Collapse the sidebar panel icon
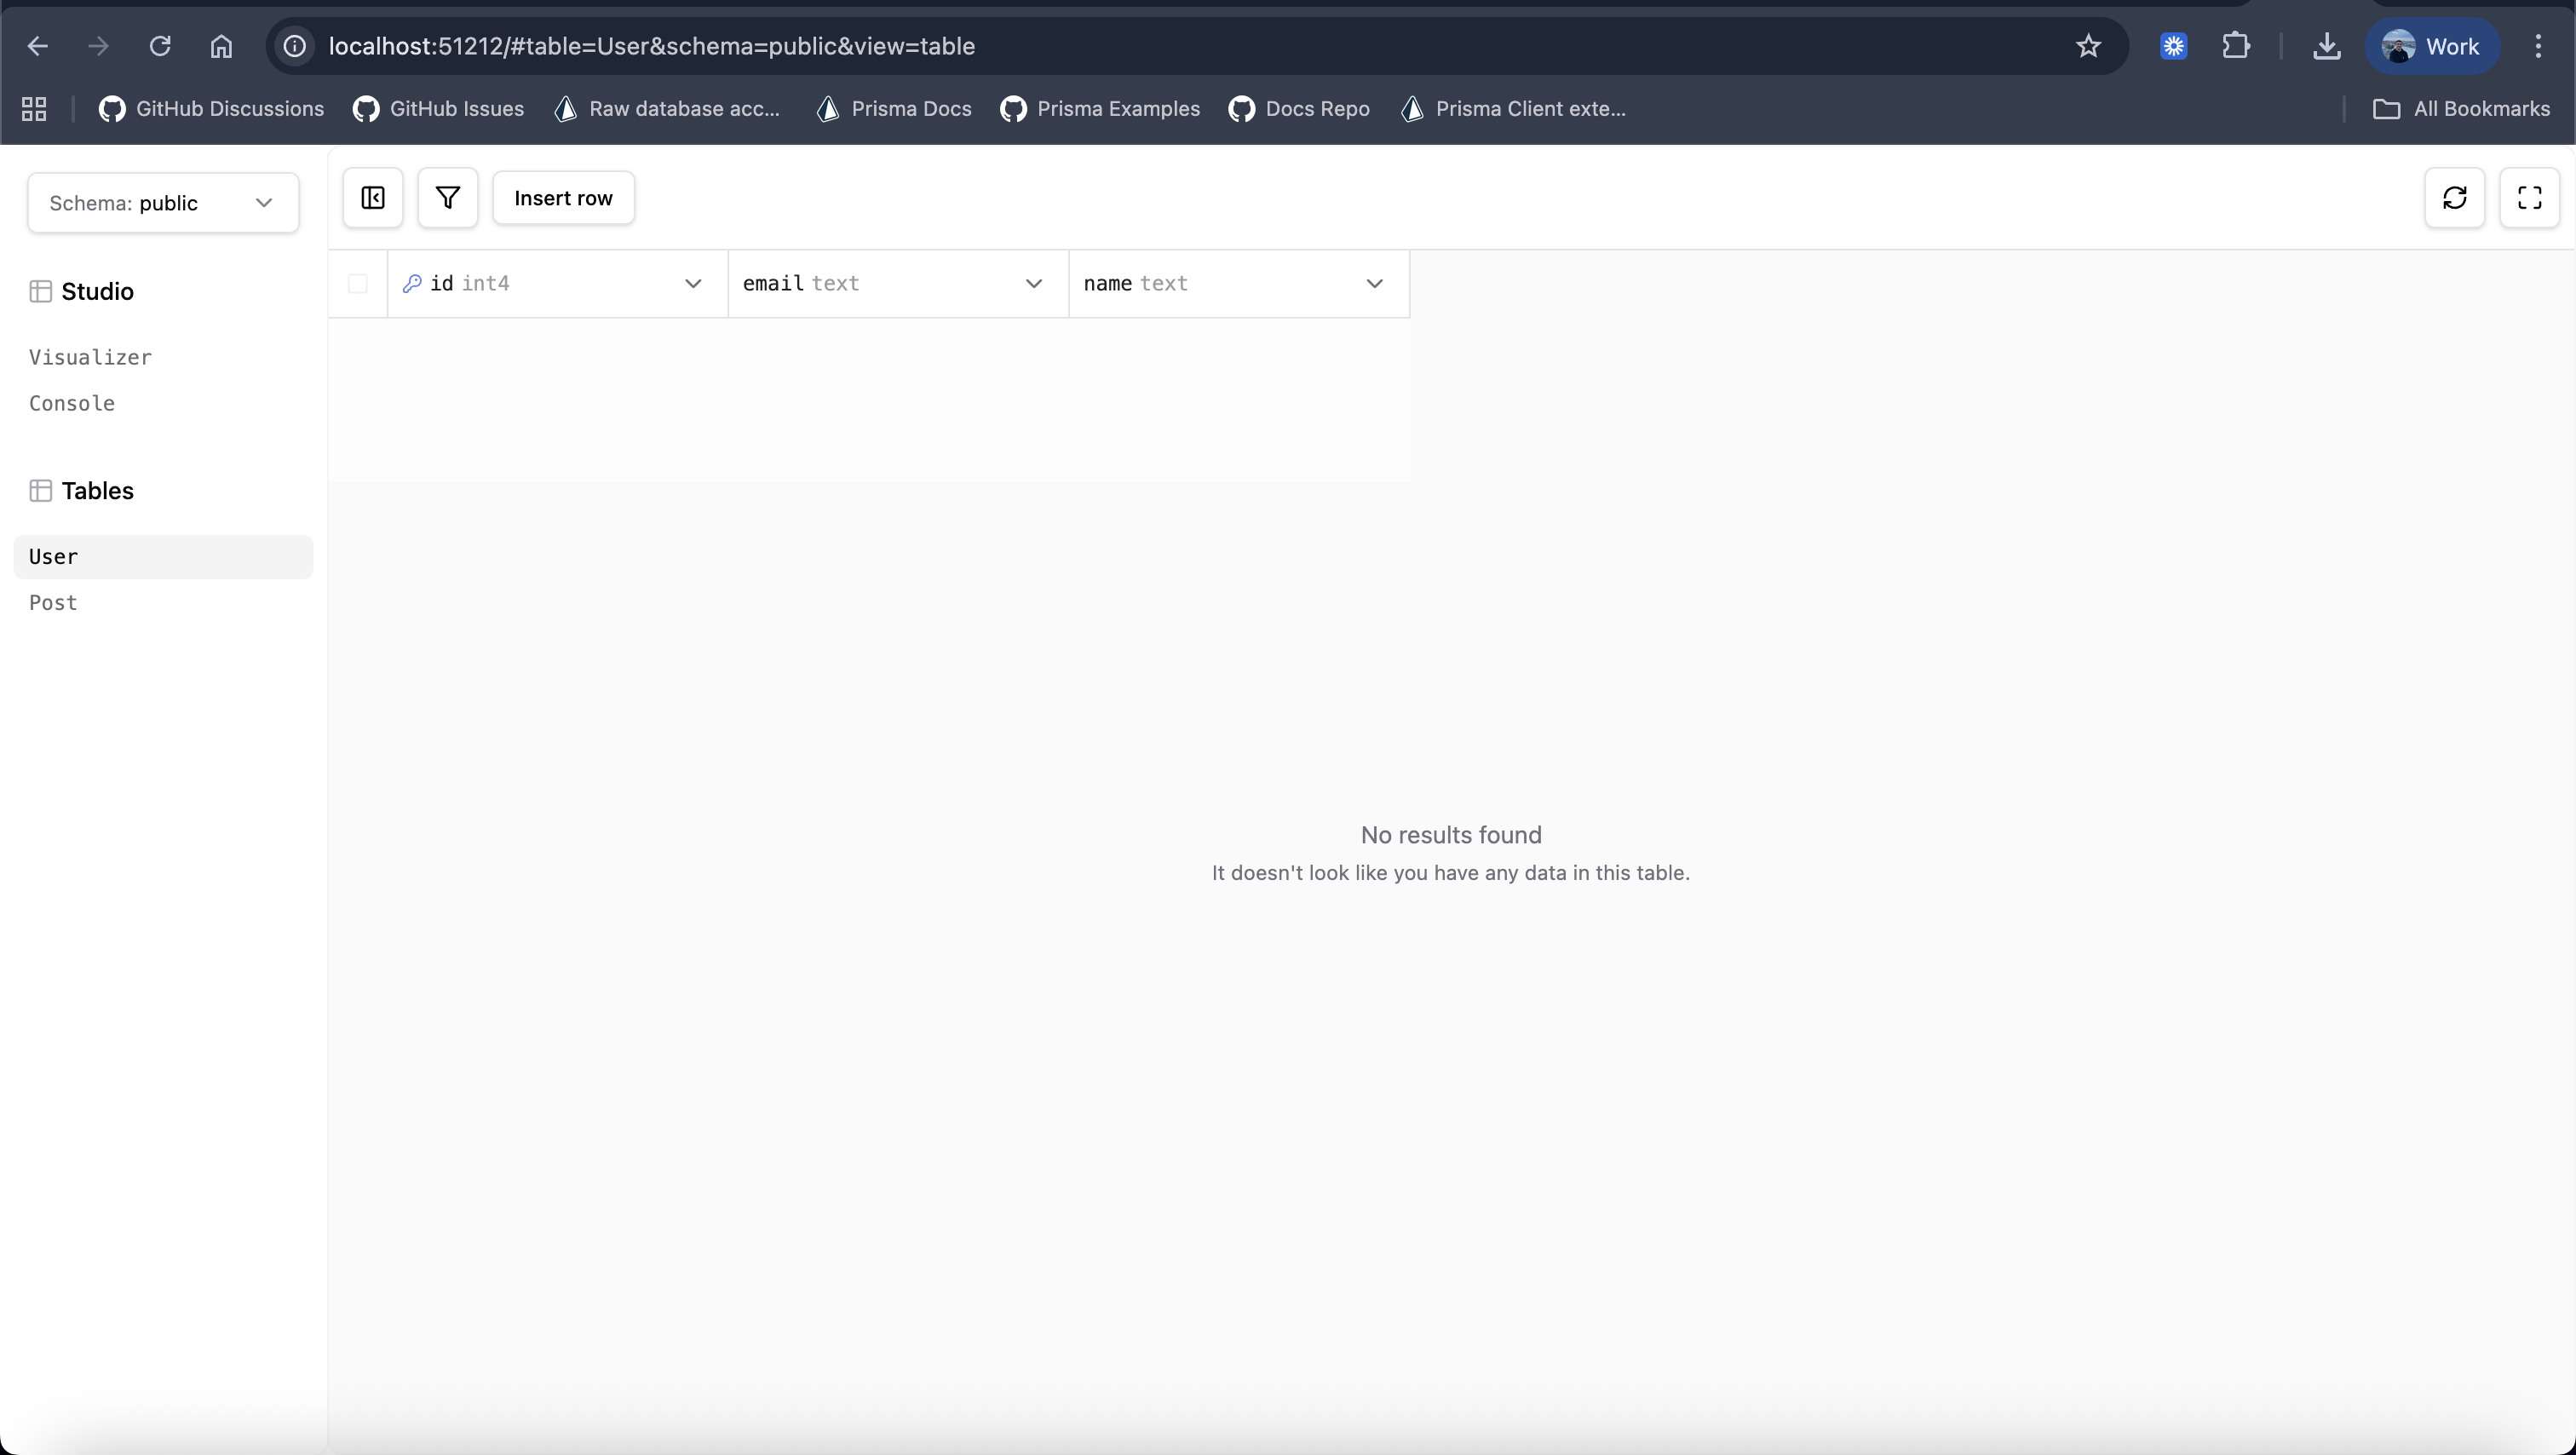The width and height of the screenshot is (2576, 1455). pyautogui.click(x=373, y=198)
